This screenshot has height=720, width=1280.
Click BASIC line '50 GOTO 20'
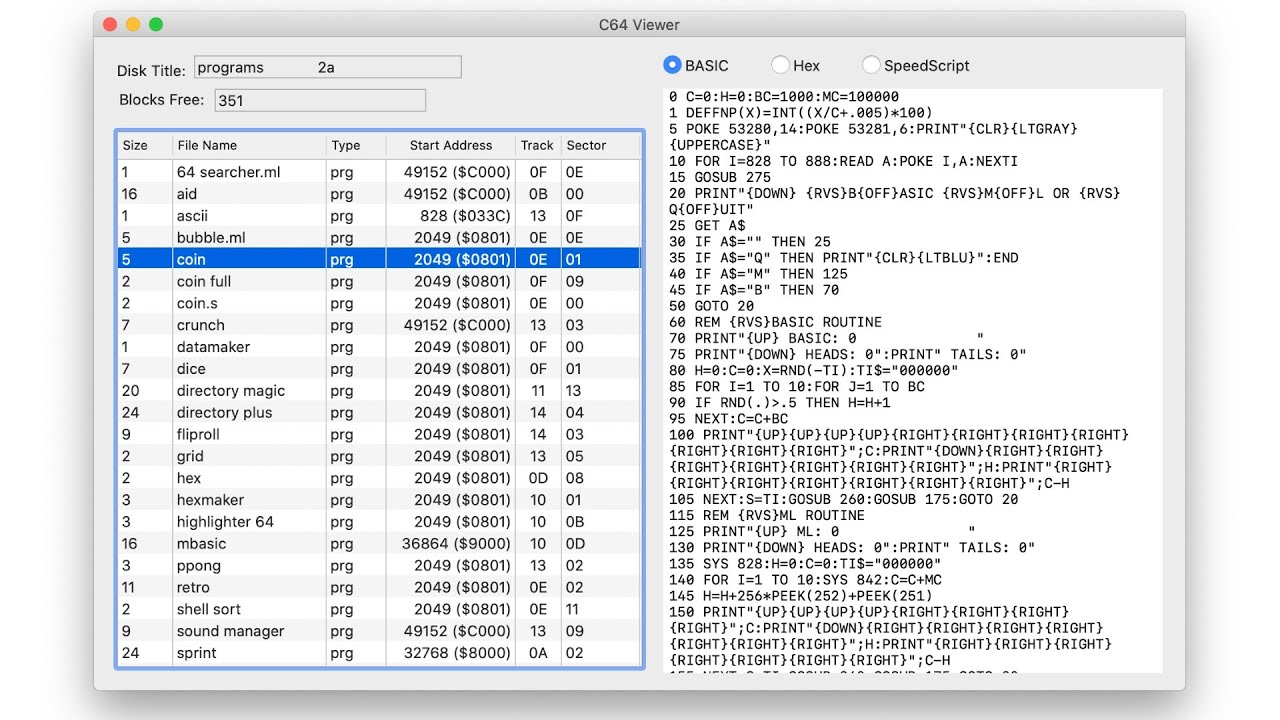[711, 306]
